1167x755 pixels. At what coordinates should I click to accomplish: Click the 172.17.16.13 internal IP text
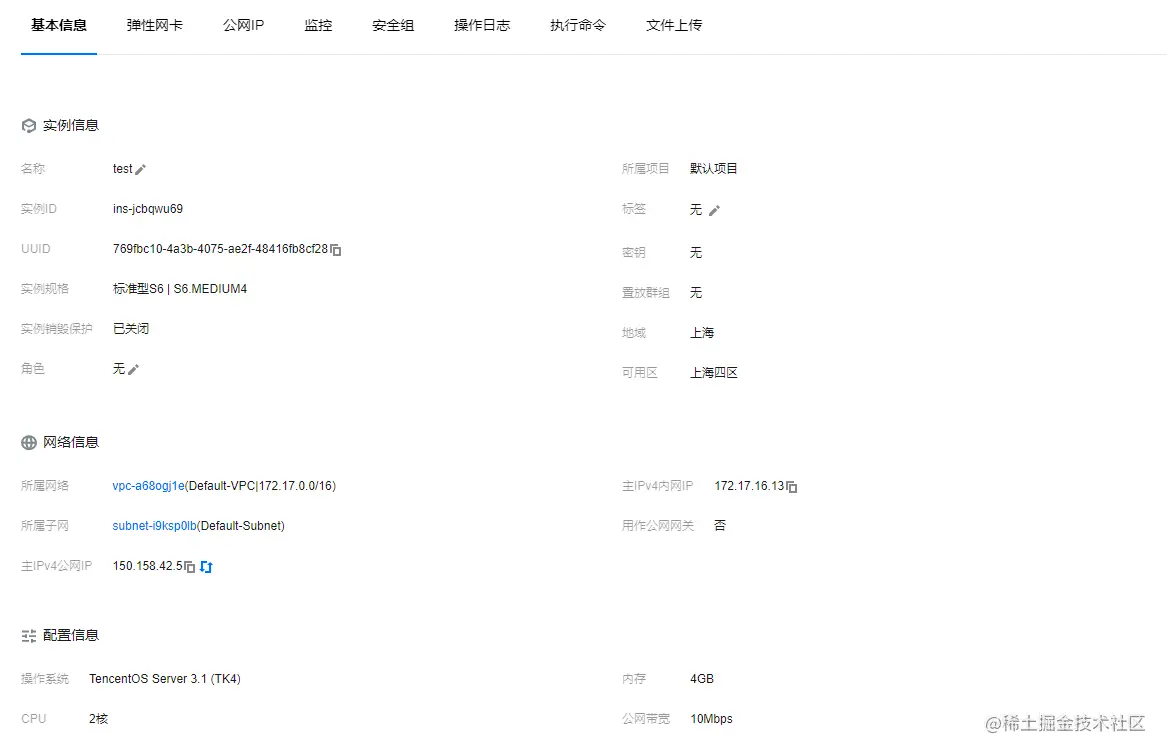click(749, 485)
